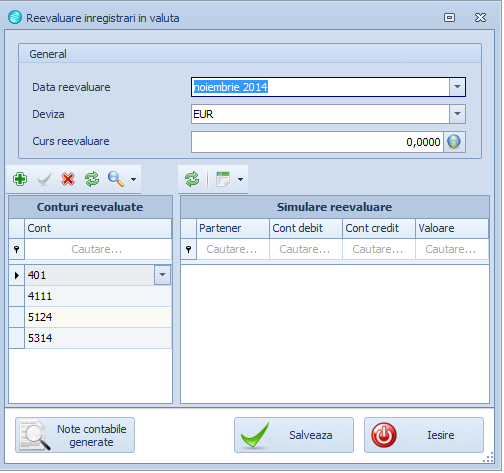Viewport: 504px width, 473px height.
Task: Fetch exchange rate with globe icon
Action: point(454,142)
